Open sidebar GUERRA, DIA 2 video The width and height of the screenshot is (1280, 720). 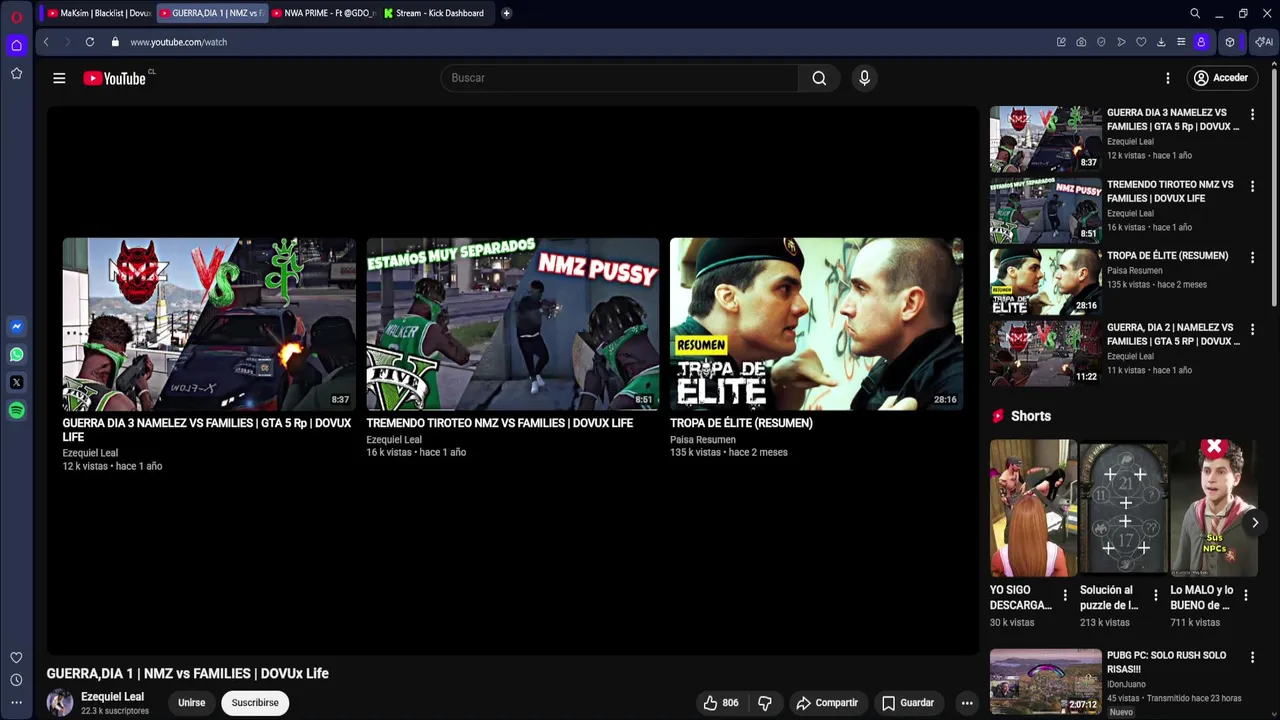pos(1045,353)
